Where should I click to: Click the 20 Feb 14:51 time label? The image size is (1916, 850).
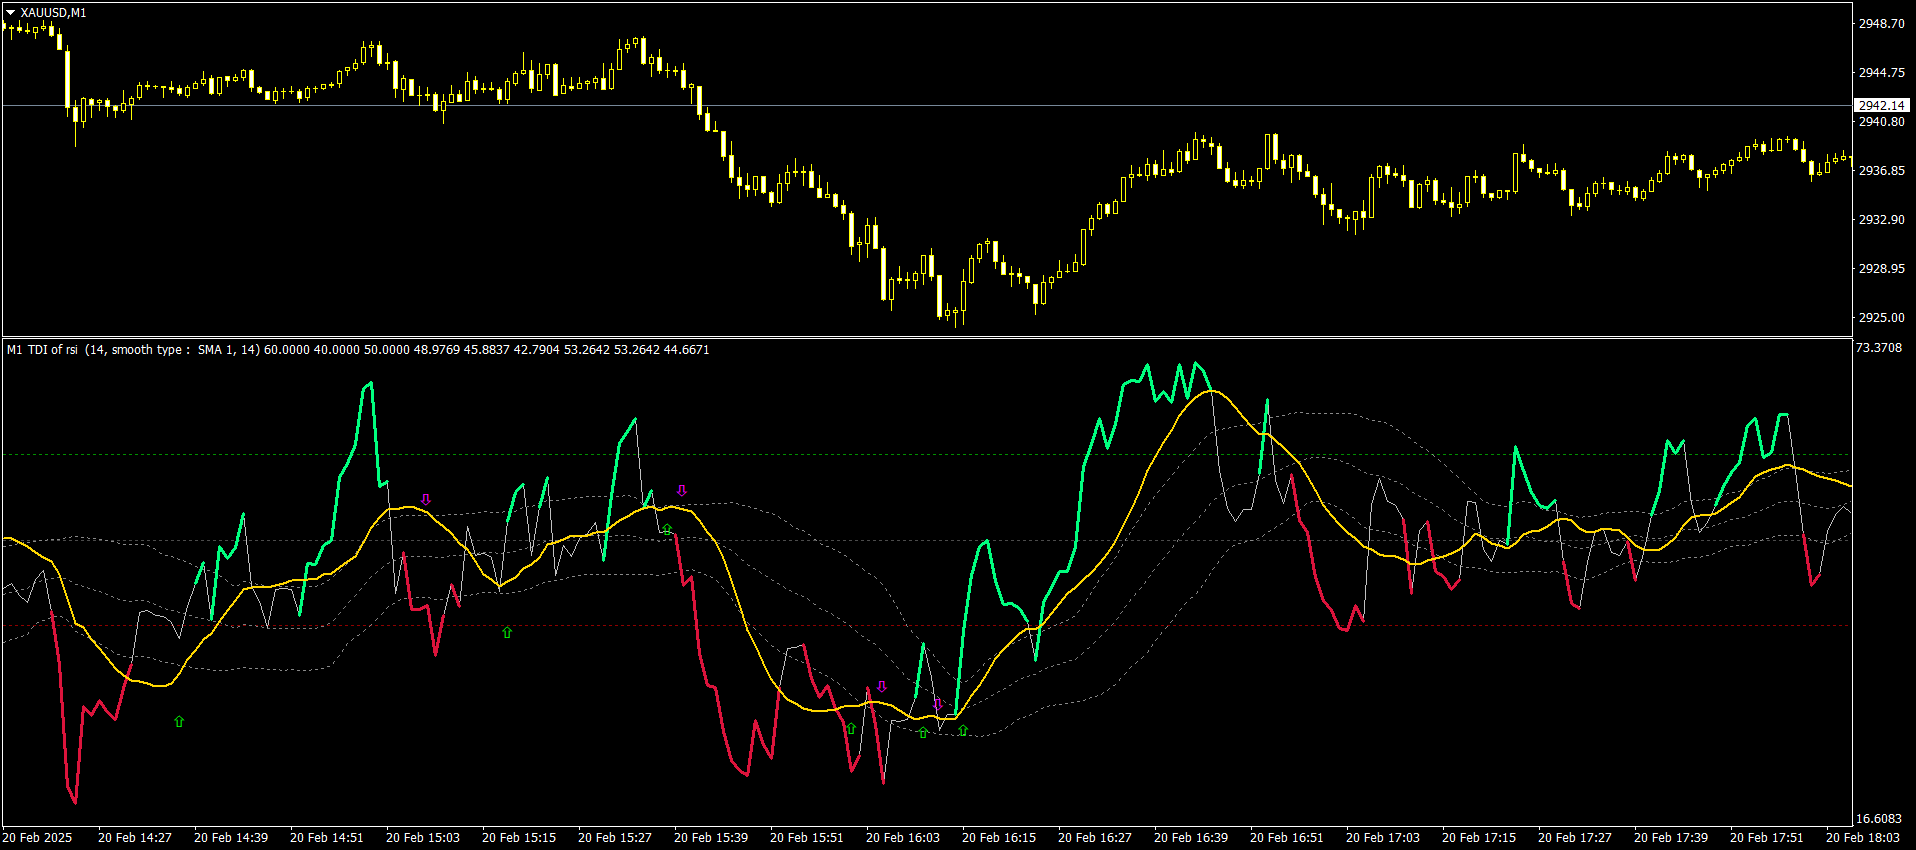327,837
